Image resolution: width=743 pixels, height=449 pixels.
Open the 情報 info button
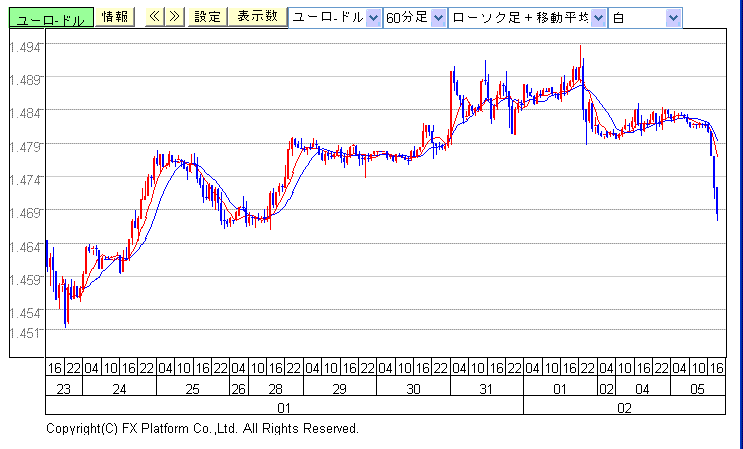[116, 17]
